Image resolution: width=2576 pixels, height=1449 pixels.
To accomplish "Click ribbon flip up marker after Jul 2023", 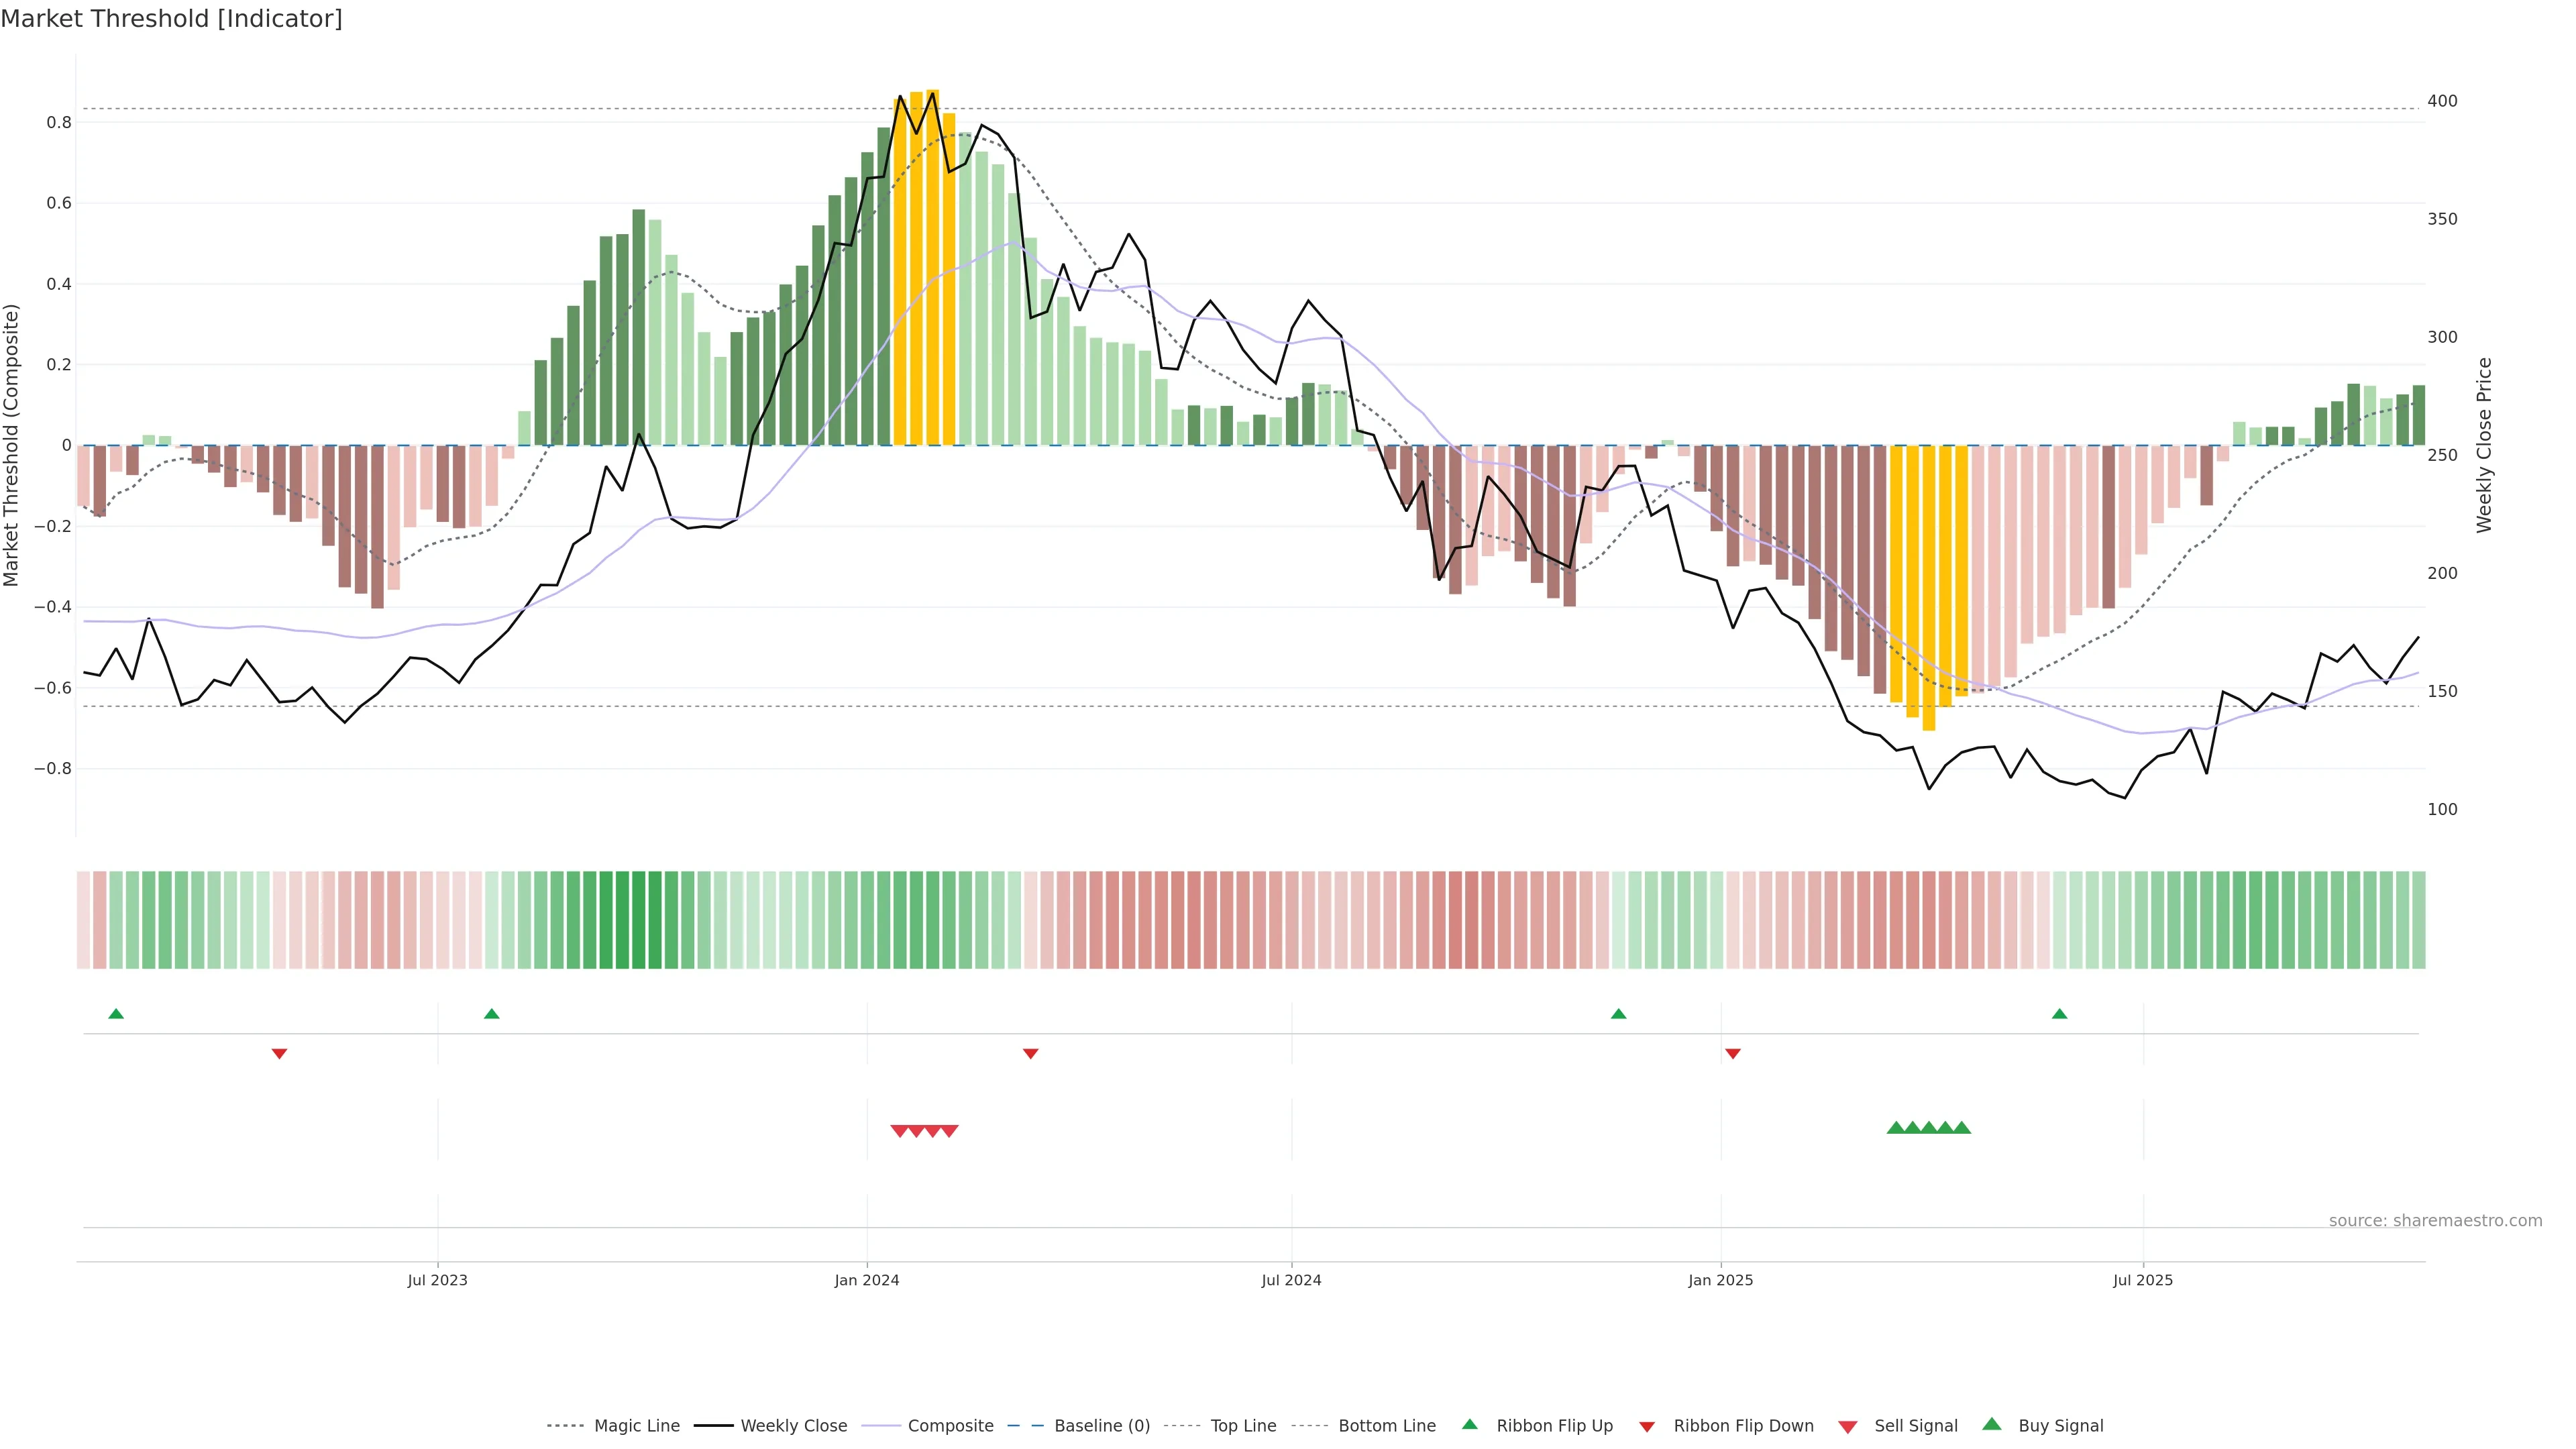I will 491,1014.
